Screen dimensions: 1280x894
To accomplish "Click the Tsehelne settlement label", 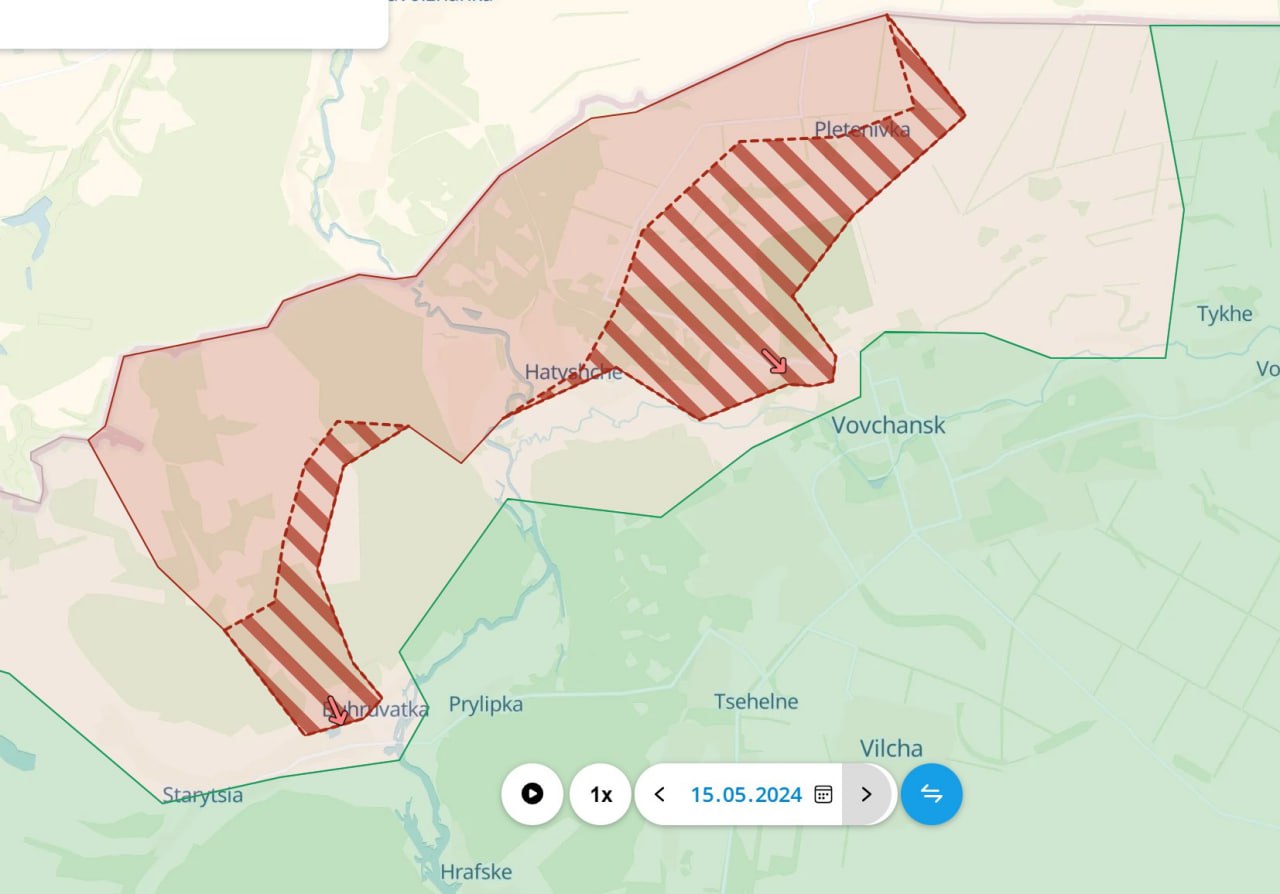I will (756, 701).
